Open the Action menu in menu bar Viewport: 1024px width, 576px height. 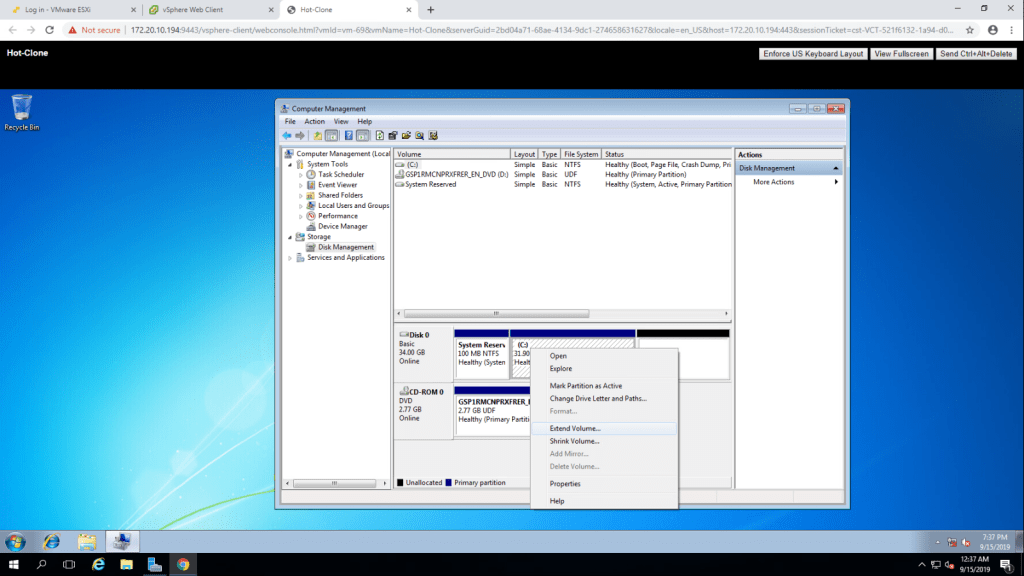pyautogui.click(x=314, y=121)
